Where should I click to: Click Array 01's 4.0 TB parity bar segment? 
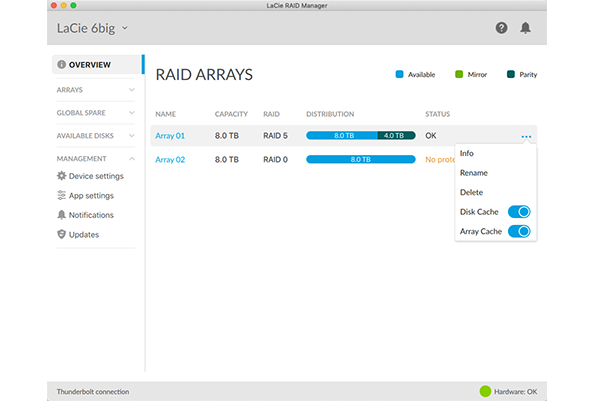[x=396, y=136]
